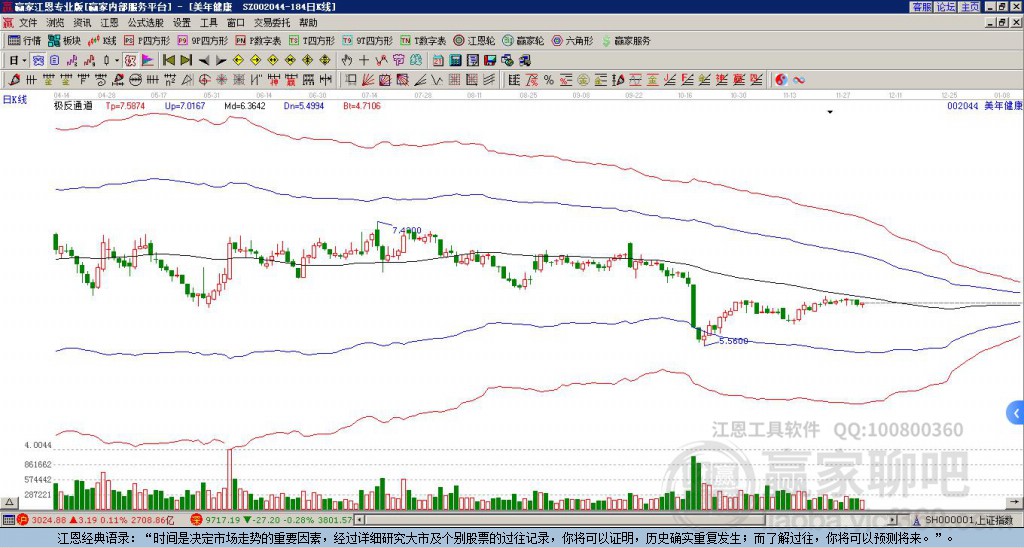
Task: Click the 论坛 forum button
Action: (946, 7)
